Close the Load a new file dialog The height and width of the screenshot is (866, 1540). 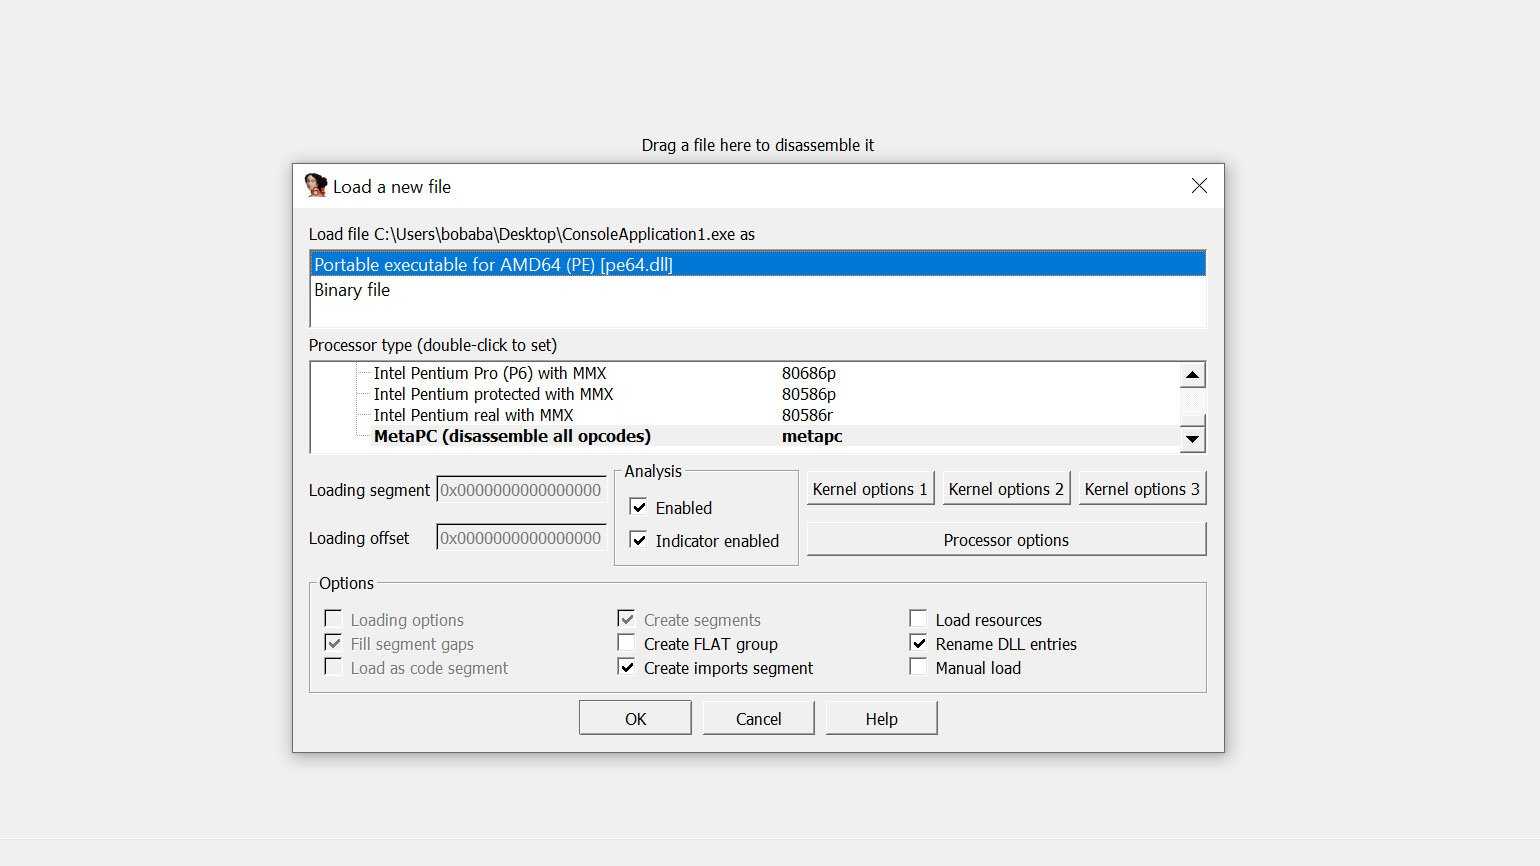1199,186
